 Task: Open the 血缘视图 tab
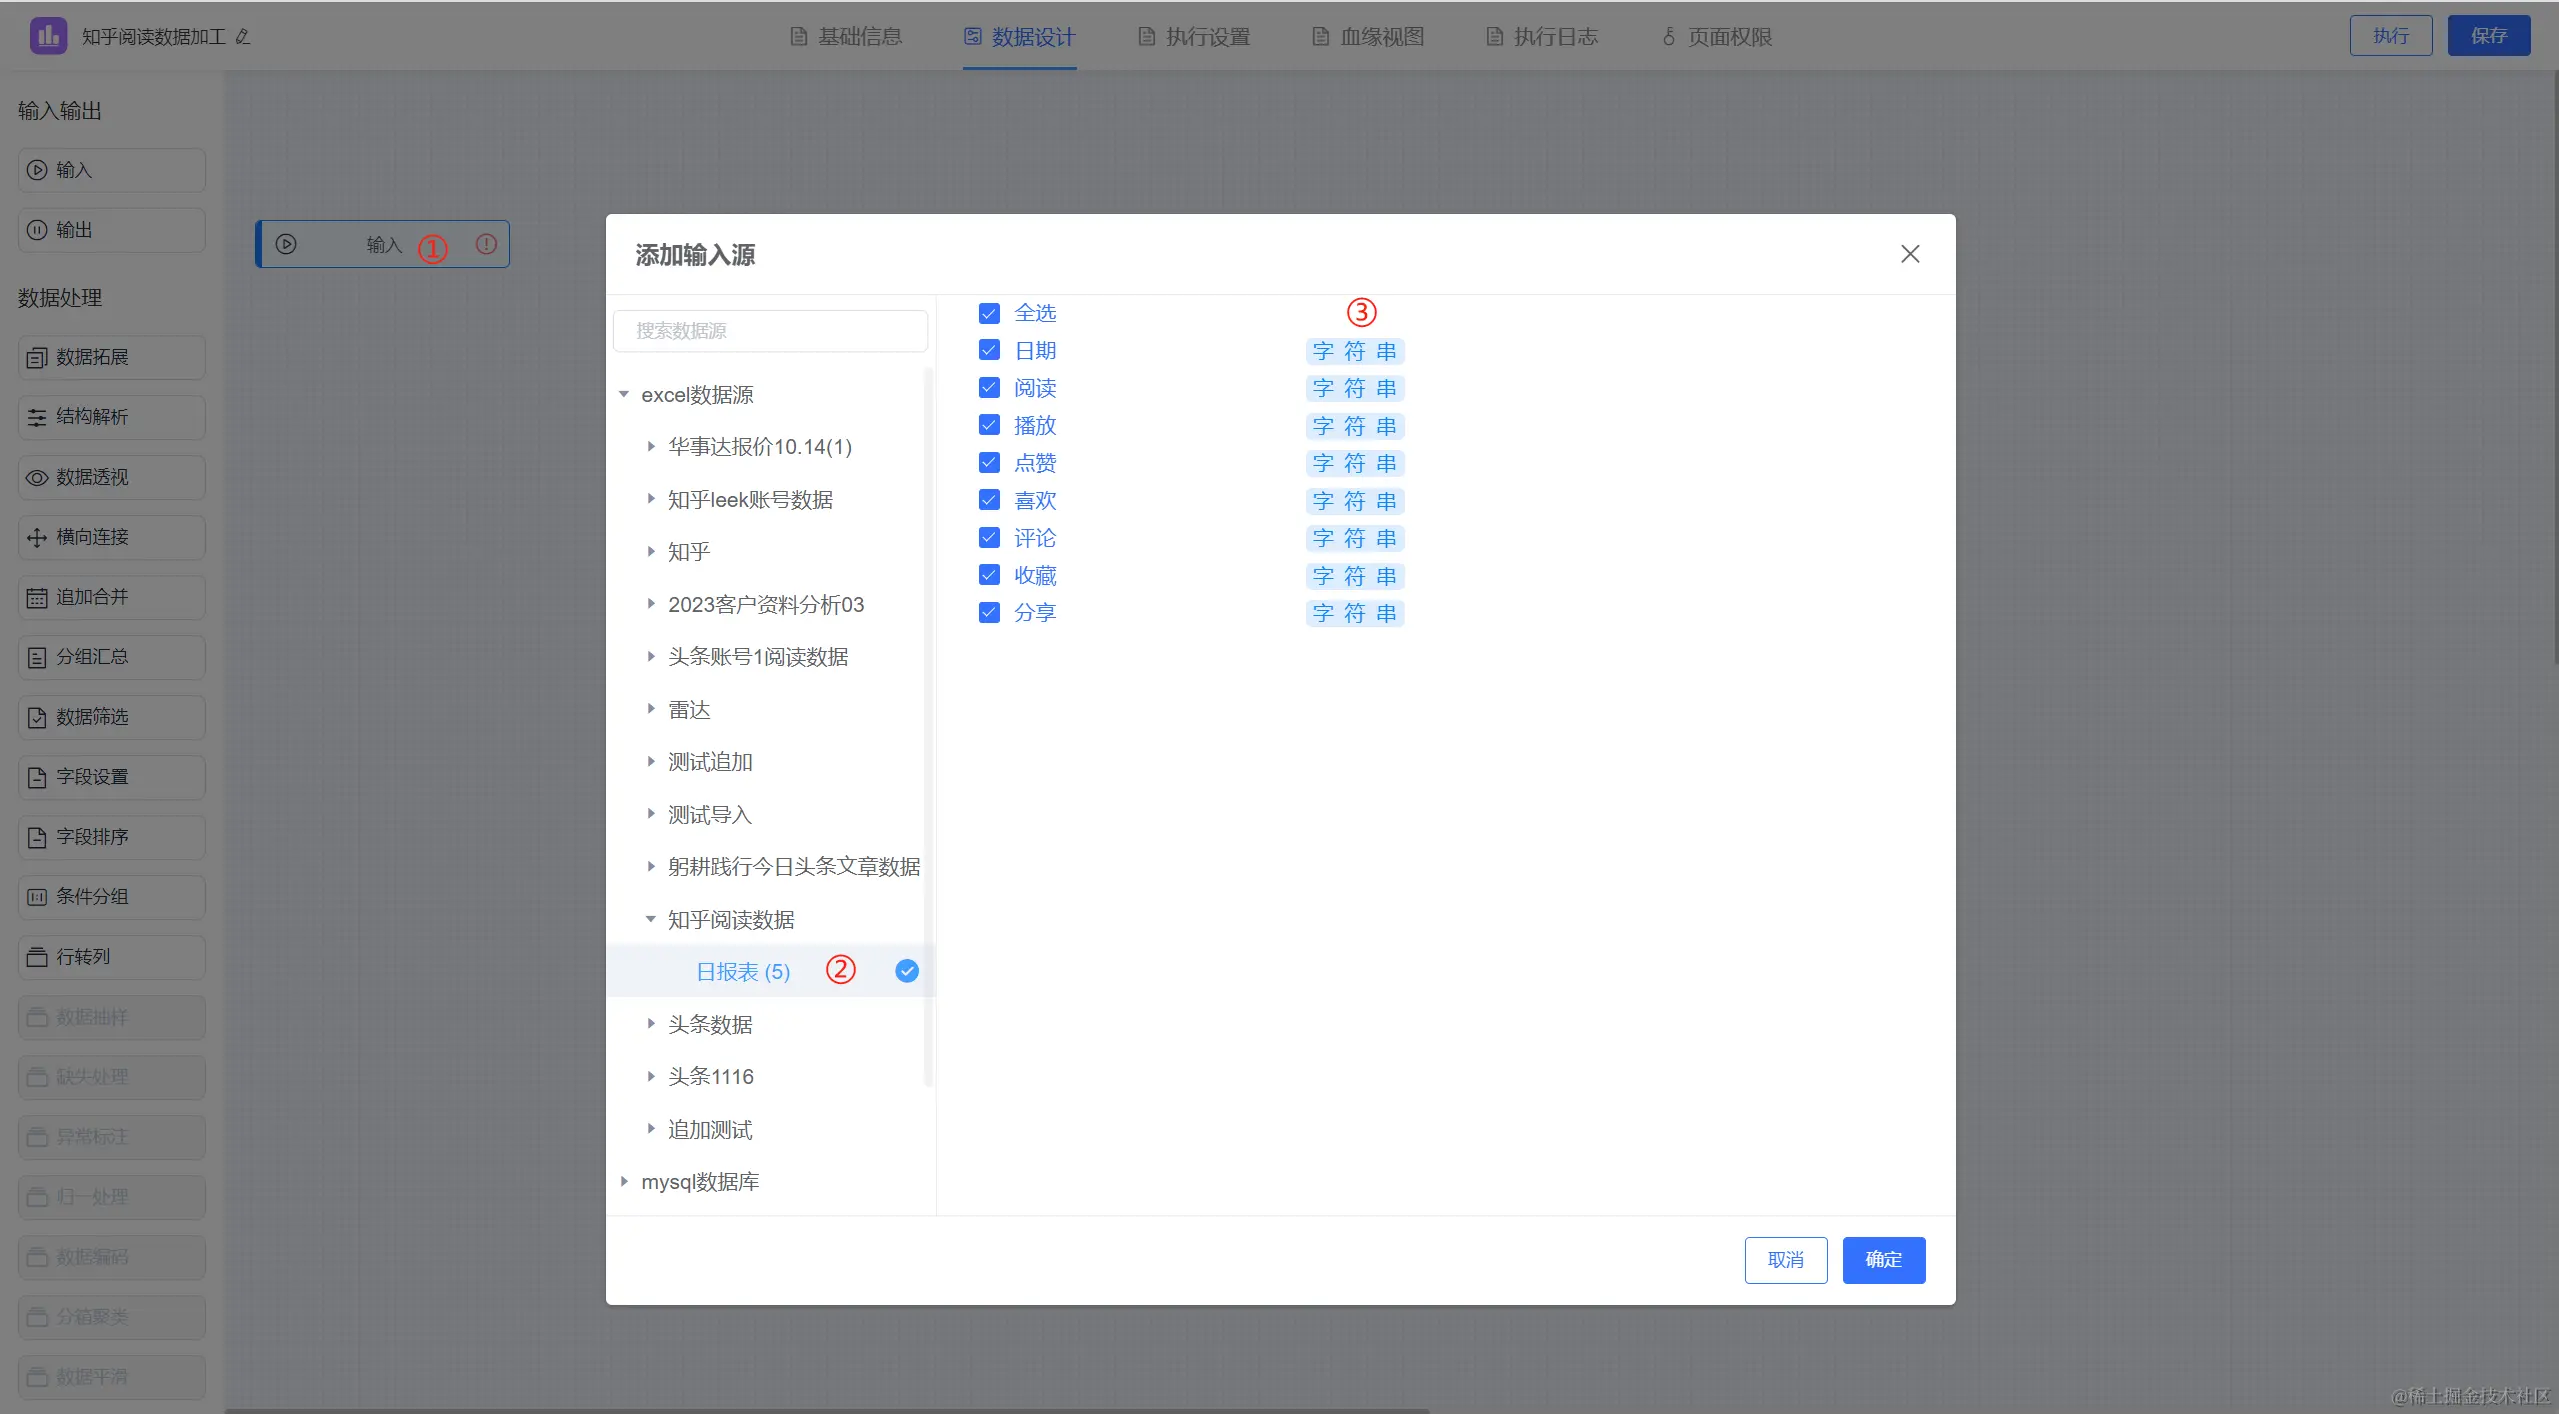1368,37
